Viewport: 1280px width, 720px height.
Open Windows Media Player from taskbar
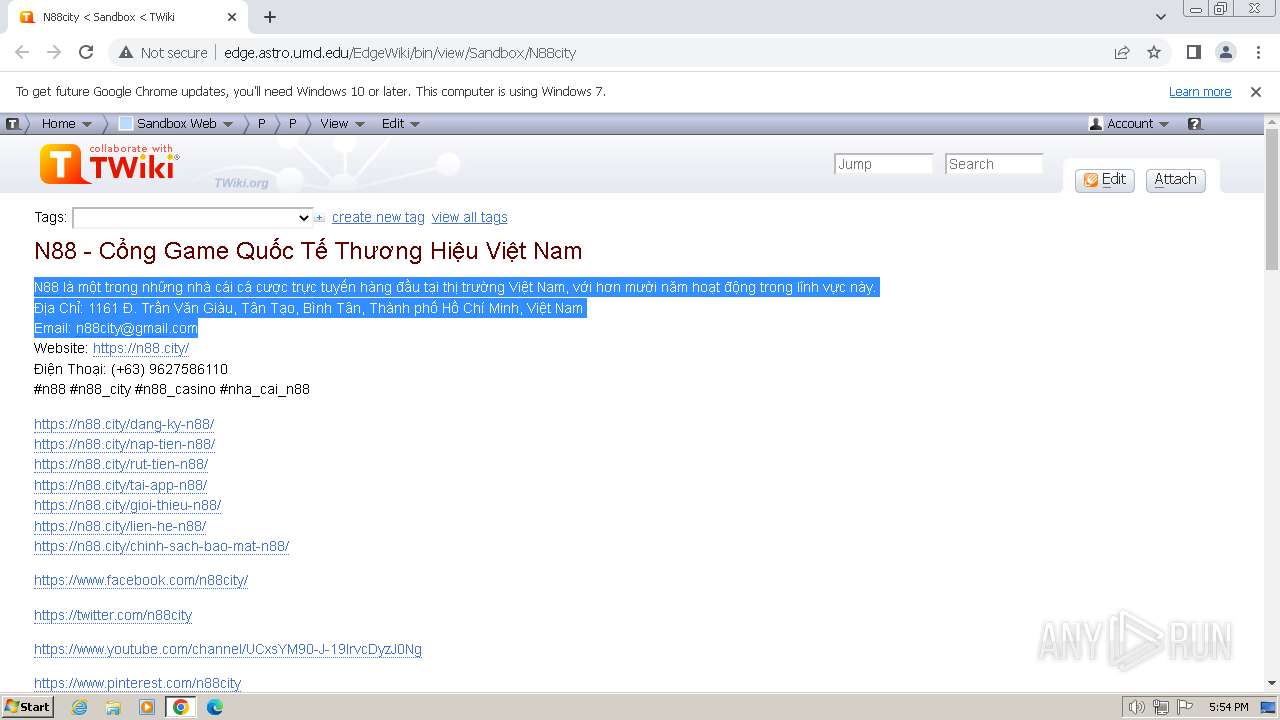[147, 707]
